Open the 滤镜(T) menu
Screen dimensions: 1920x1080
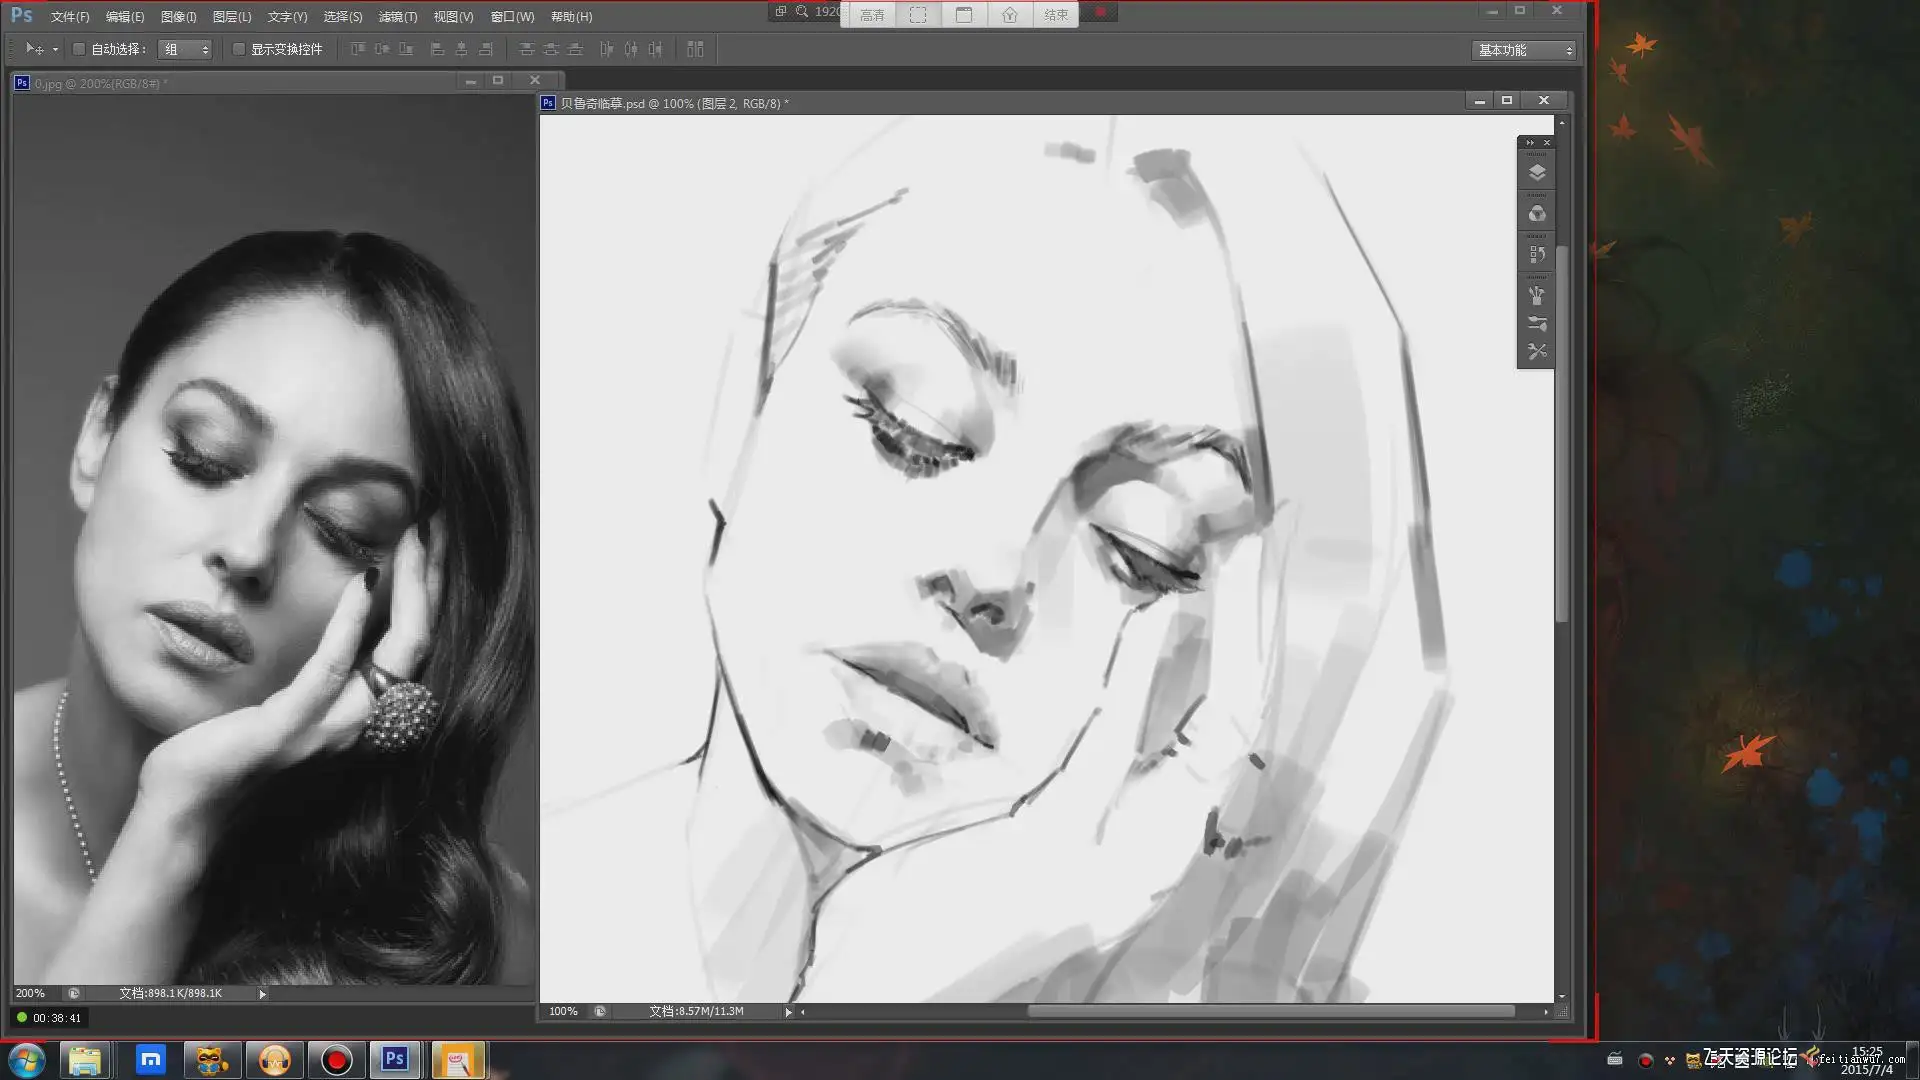[x=397, y=17]
